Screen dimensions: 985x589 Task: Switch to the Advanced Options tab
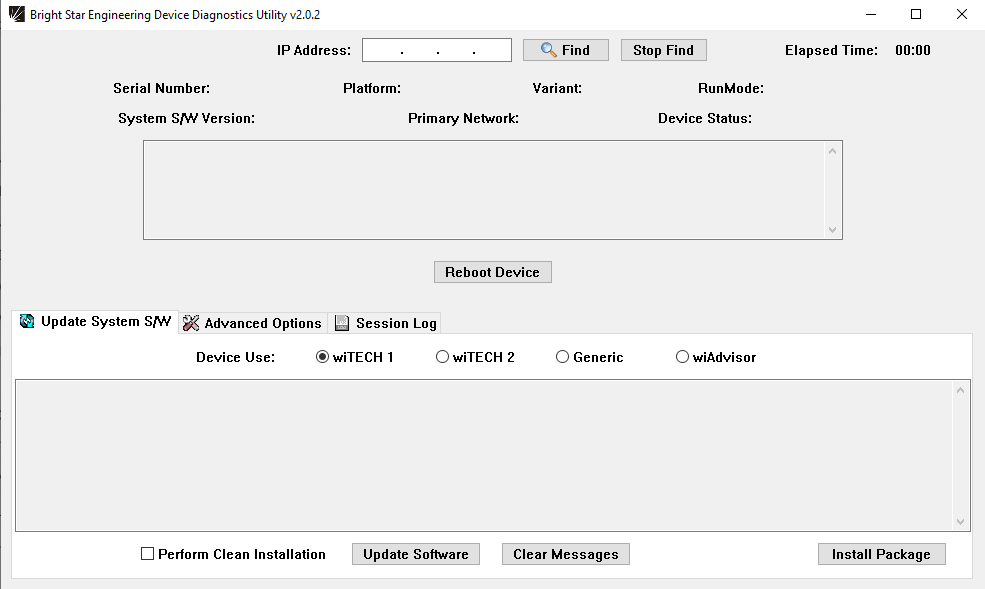[252, 323]
